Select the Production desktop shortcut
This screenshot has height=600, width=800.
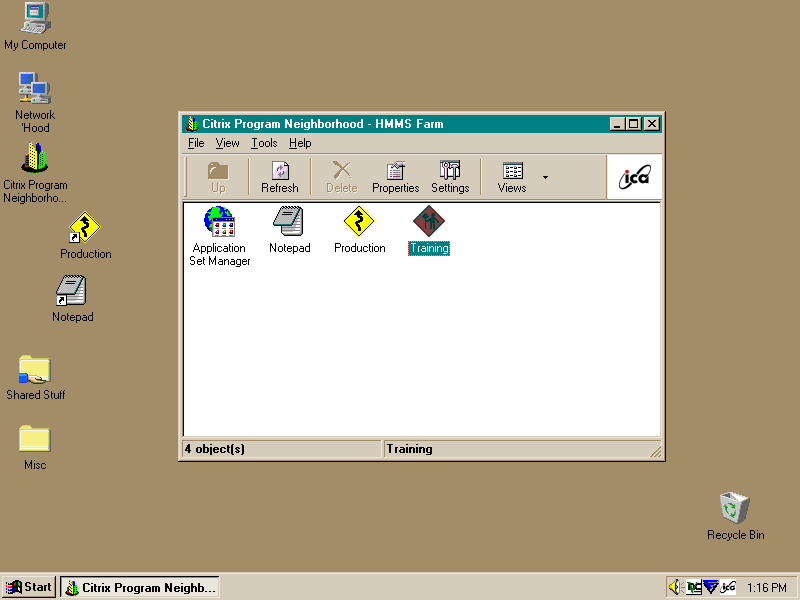tap(85, 235)
